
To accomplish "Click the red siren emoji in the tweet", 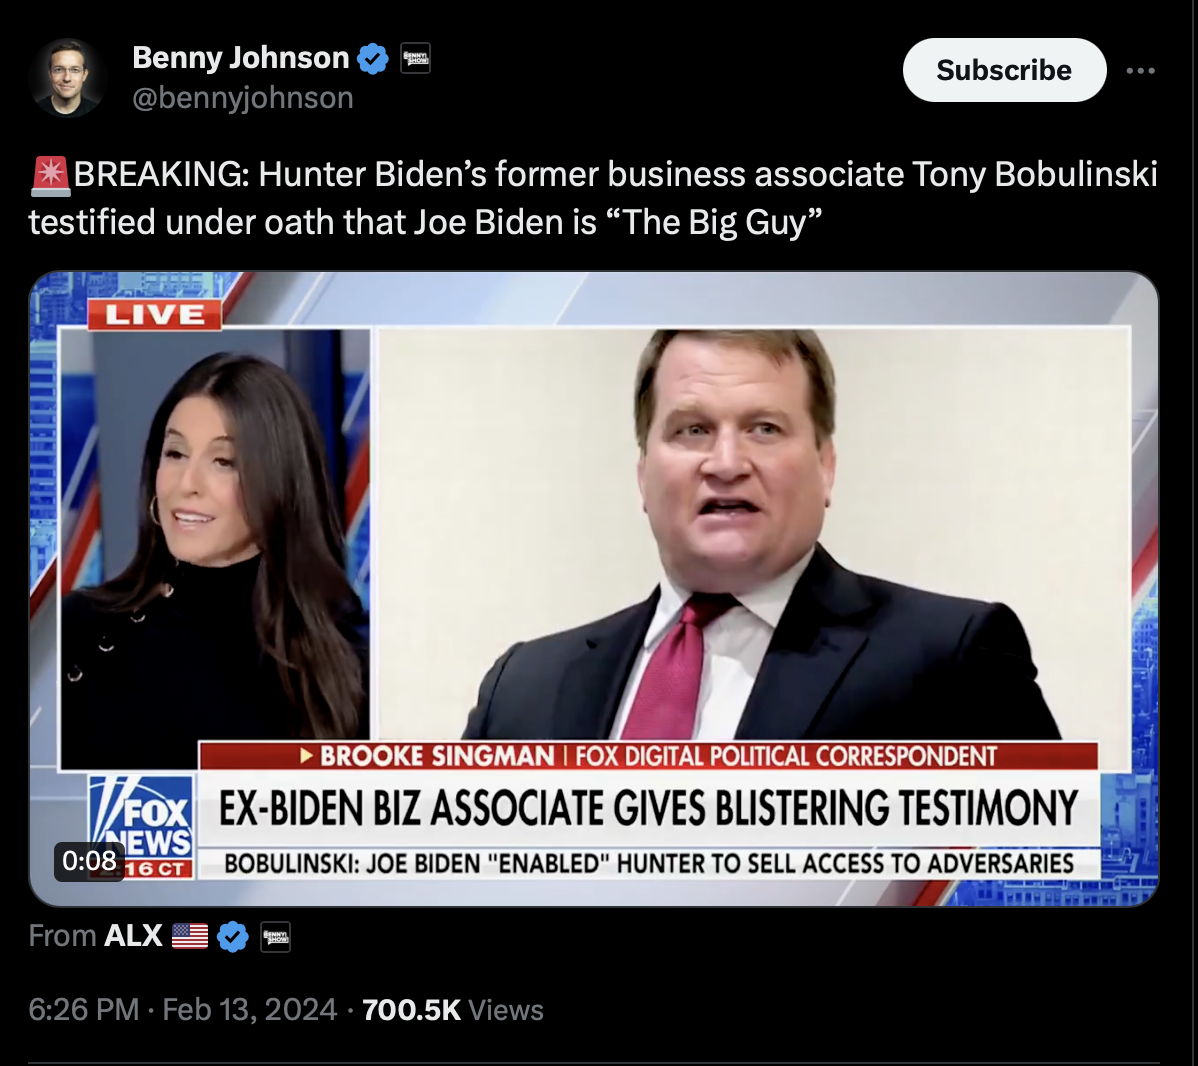I will [x=50, y=175].
